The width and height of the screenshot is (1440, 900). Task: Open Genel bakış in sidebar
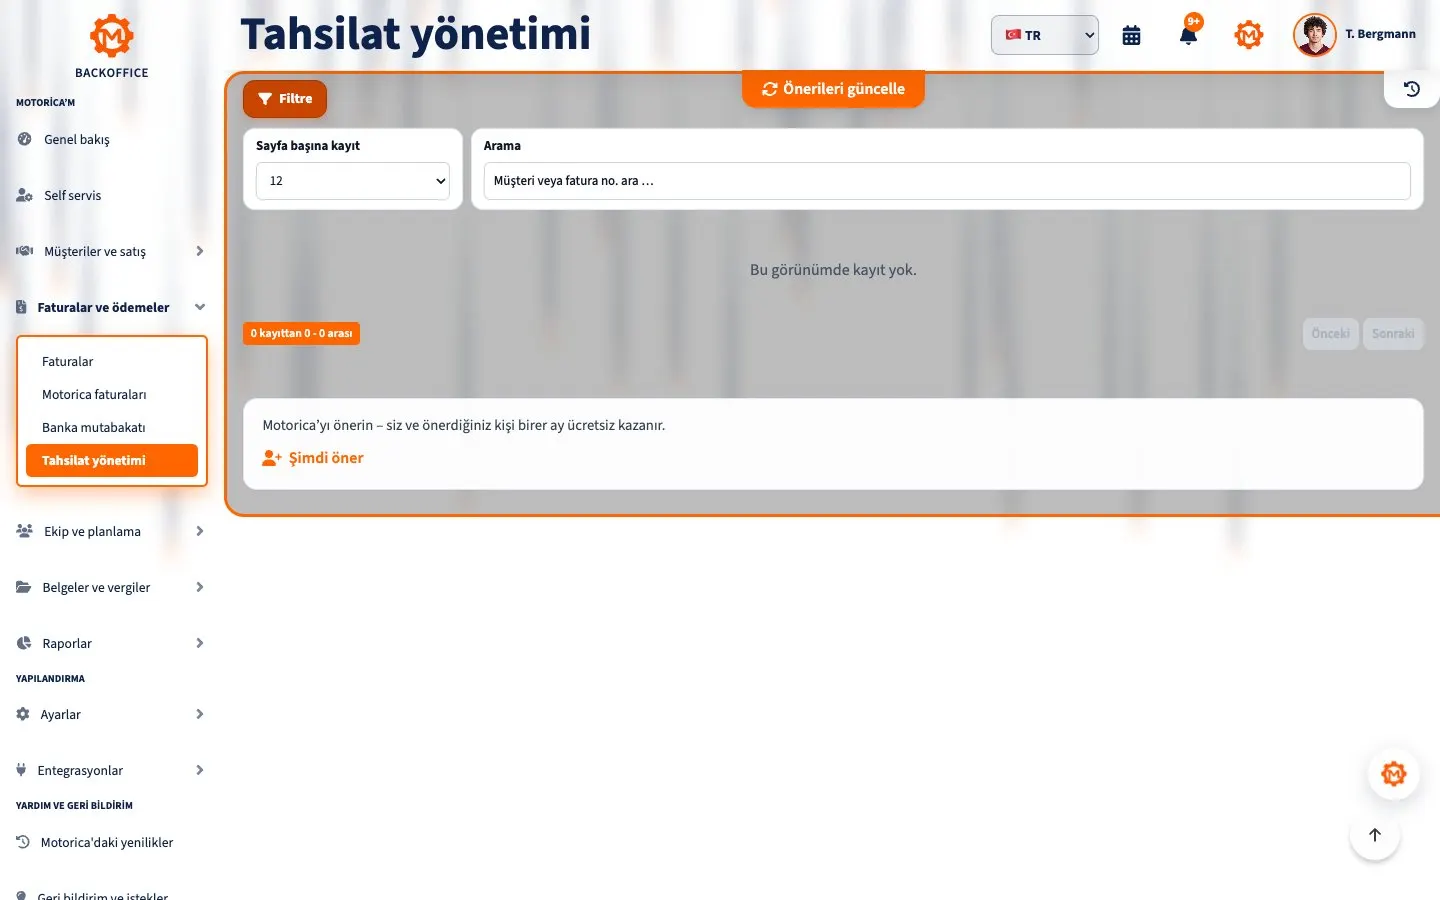coord(77,139)
